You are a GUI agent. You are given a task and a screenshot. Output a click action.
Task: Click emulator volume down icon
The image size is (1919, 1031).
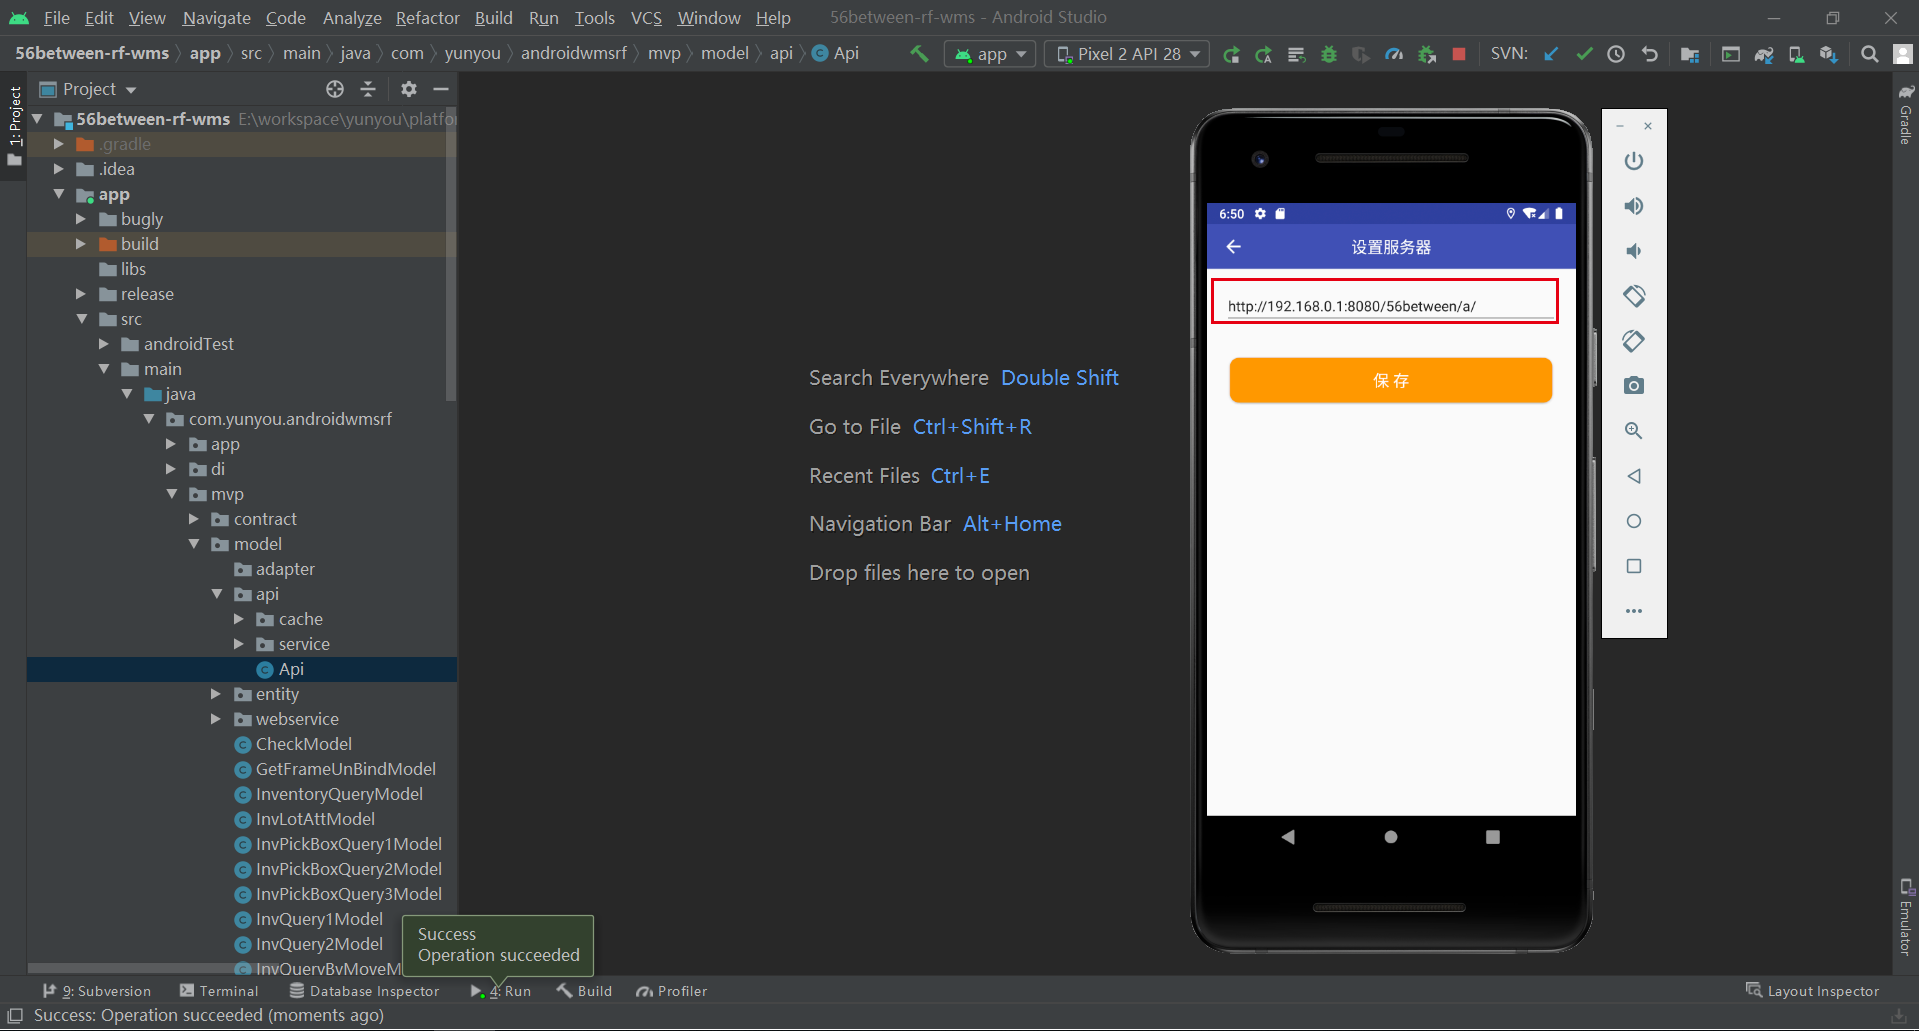coord(1634,251)
